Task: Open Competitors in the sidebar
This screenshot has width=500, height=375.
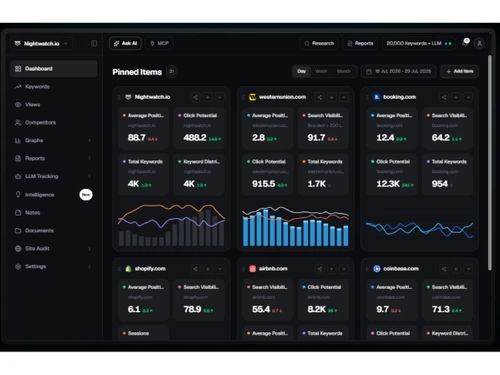Action: 53,123
